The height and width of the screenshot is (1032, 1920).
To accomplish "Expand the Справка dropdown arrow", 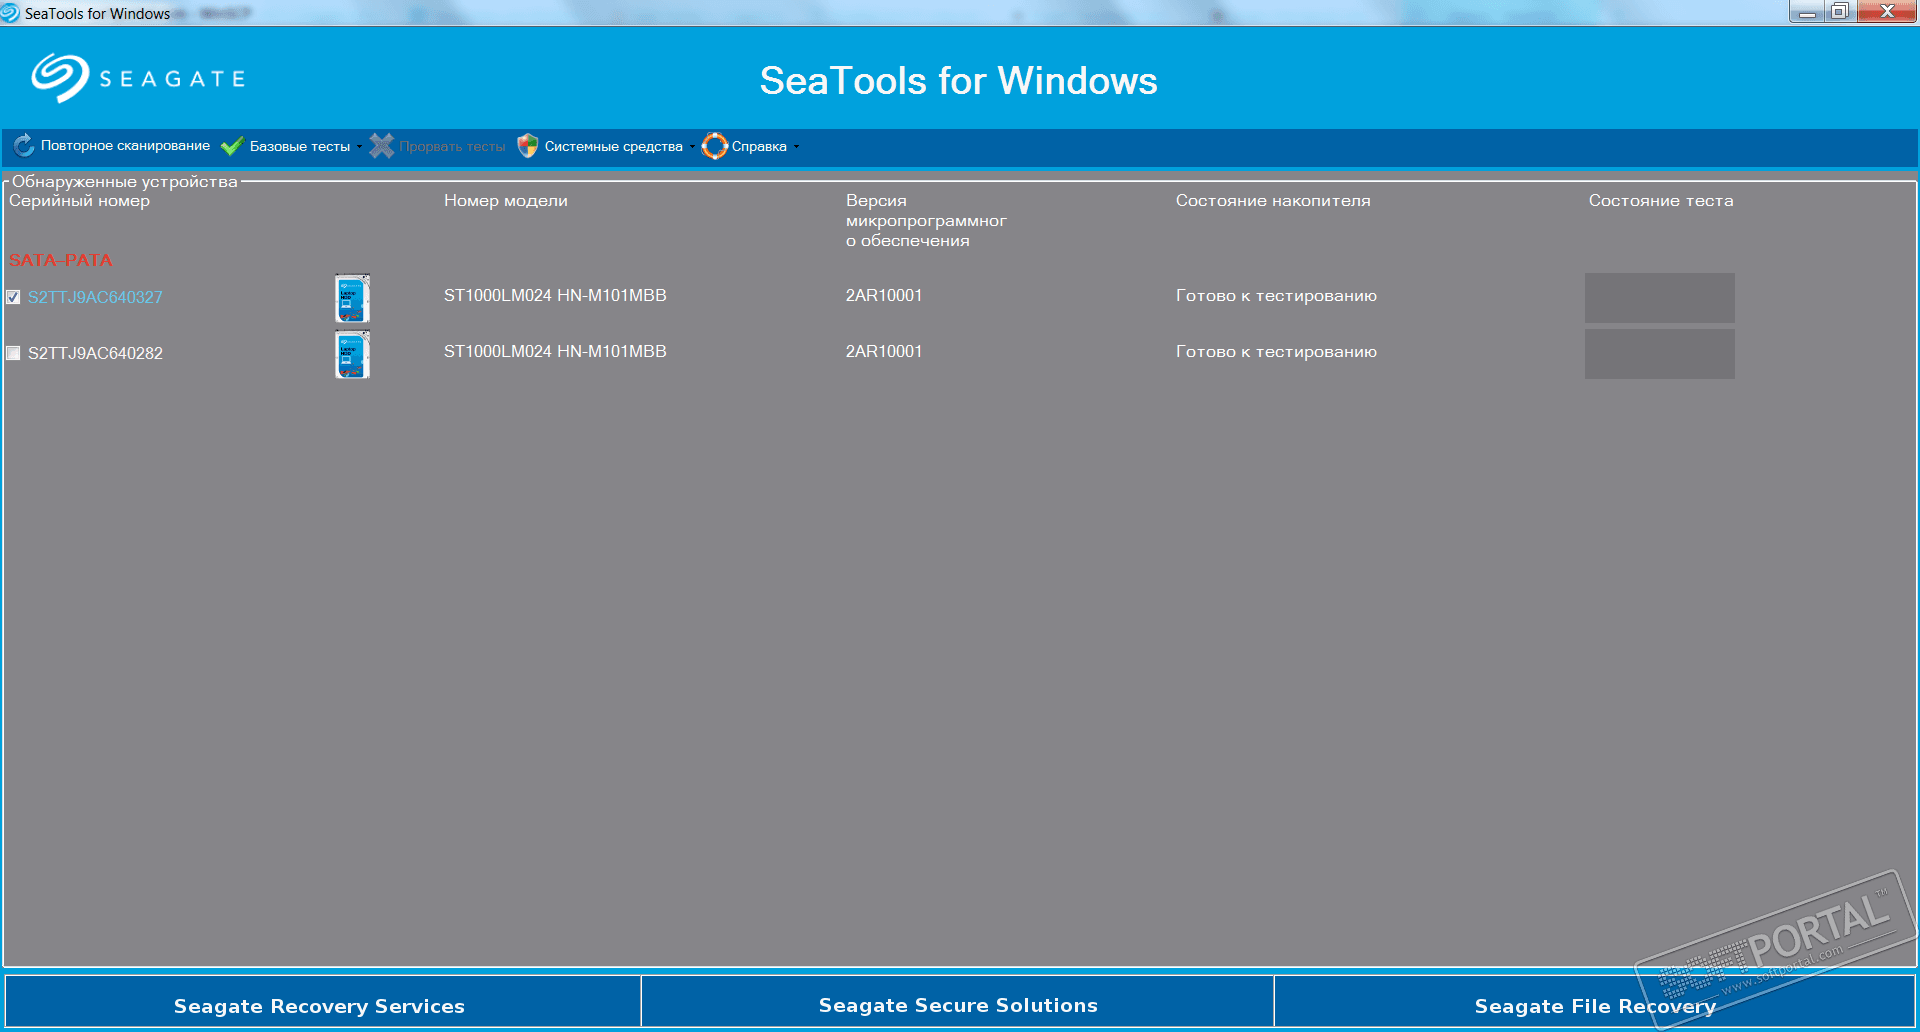I will (x=796, y=147).
